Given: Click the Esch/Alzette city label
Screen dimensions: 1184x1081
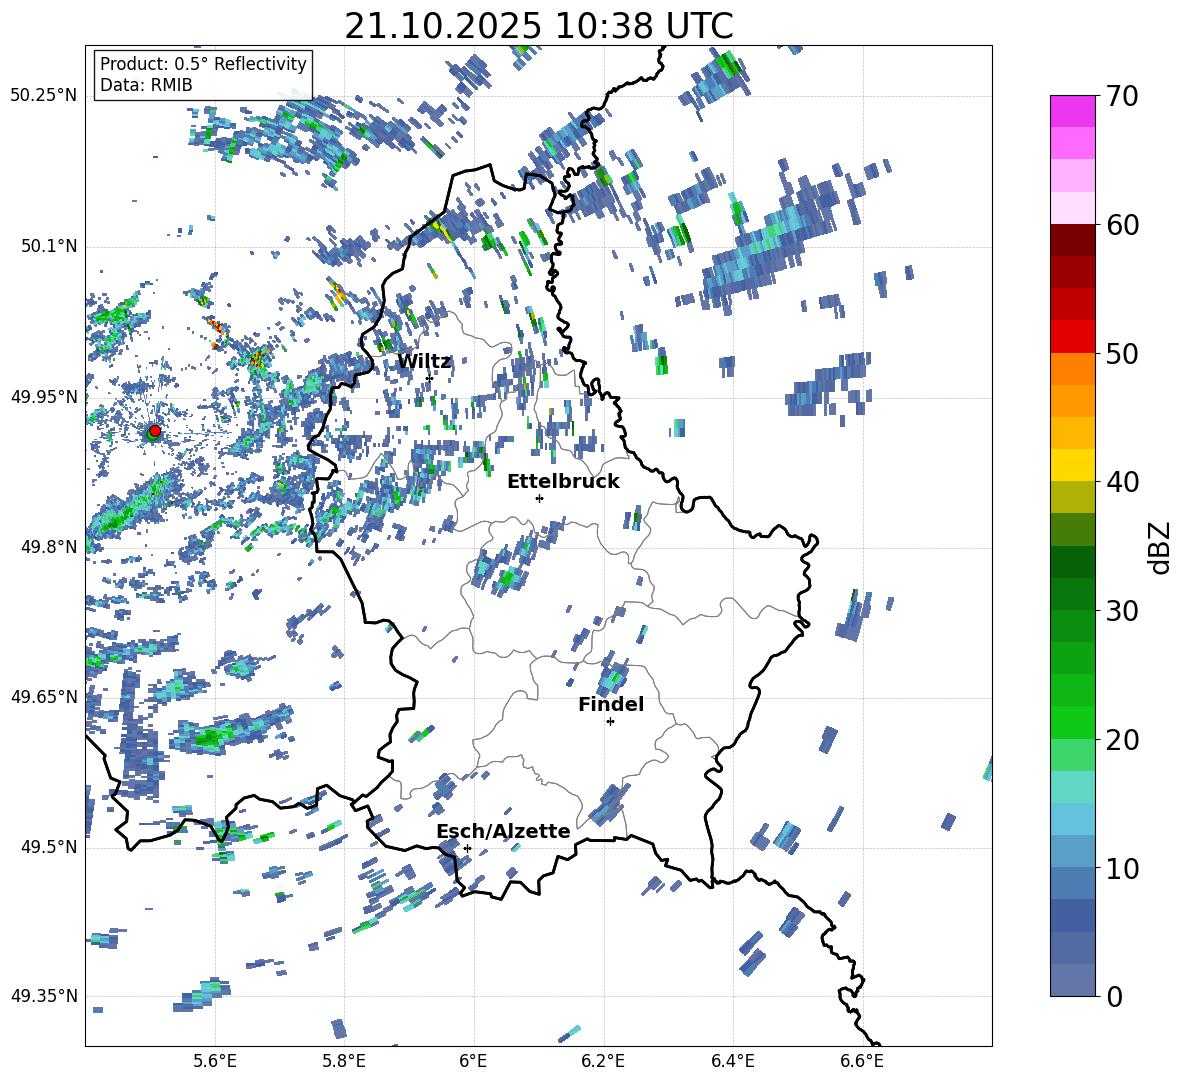Looking at the screenshot, I should tap(503, 831).
